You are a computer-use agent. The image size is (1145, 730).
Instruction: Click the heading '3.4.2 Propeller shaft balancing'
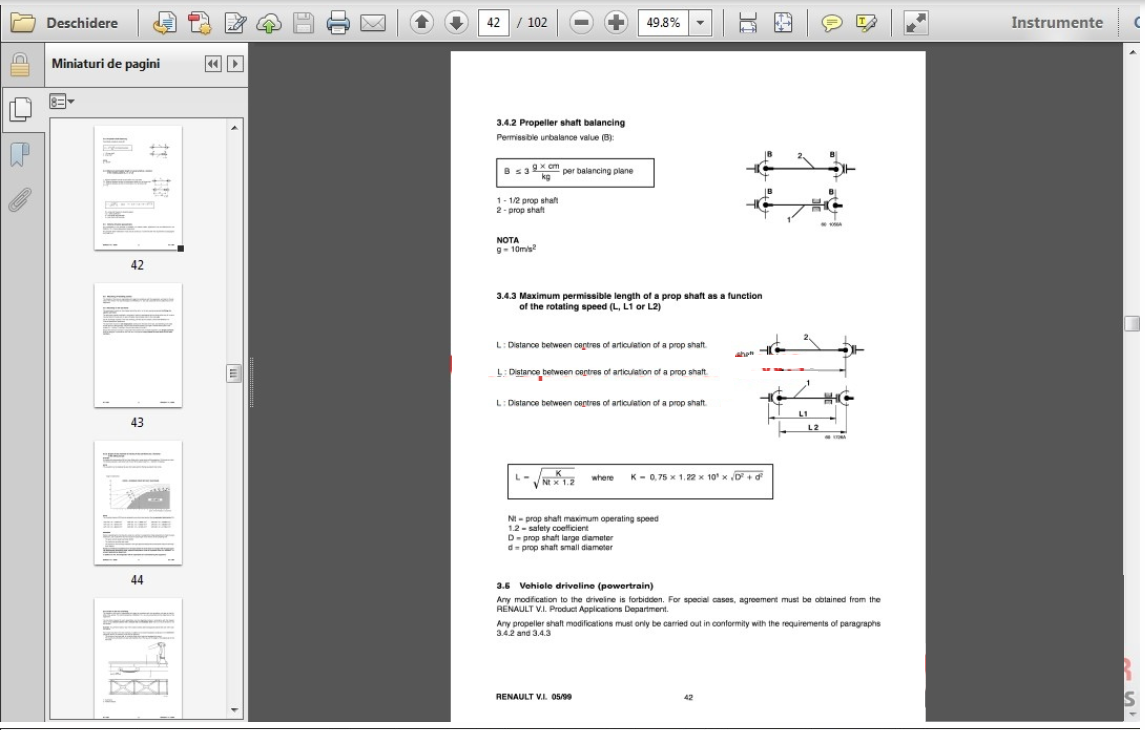(x=560, y=123)
